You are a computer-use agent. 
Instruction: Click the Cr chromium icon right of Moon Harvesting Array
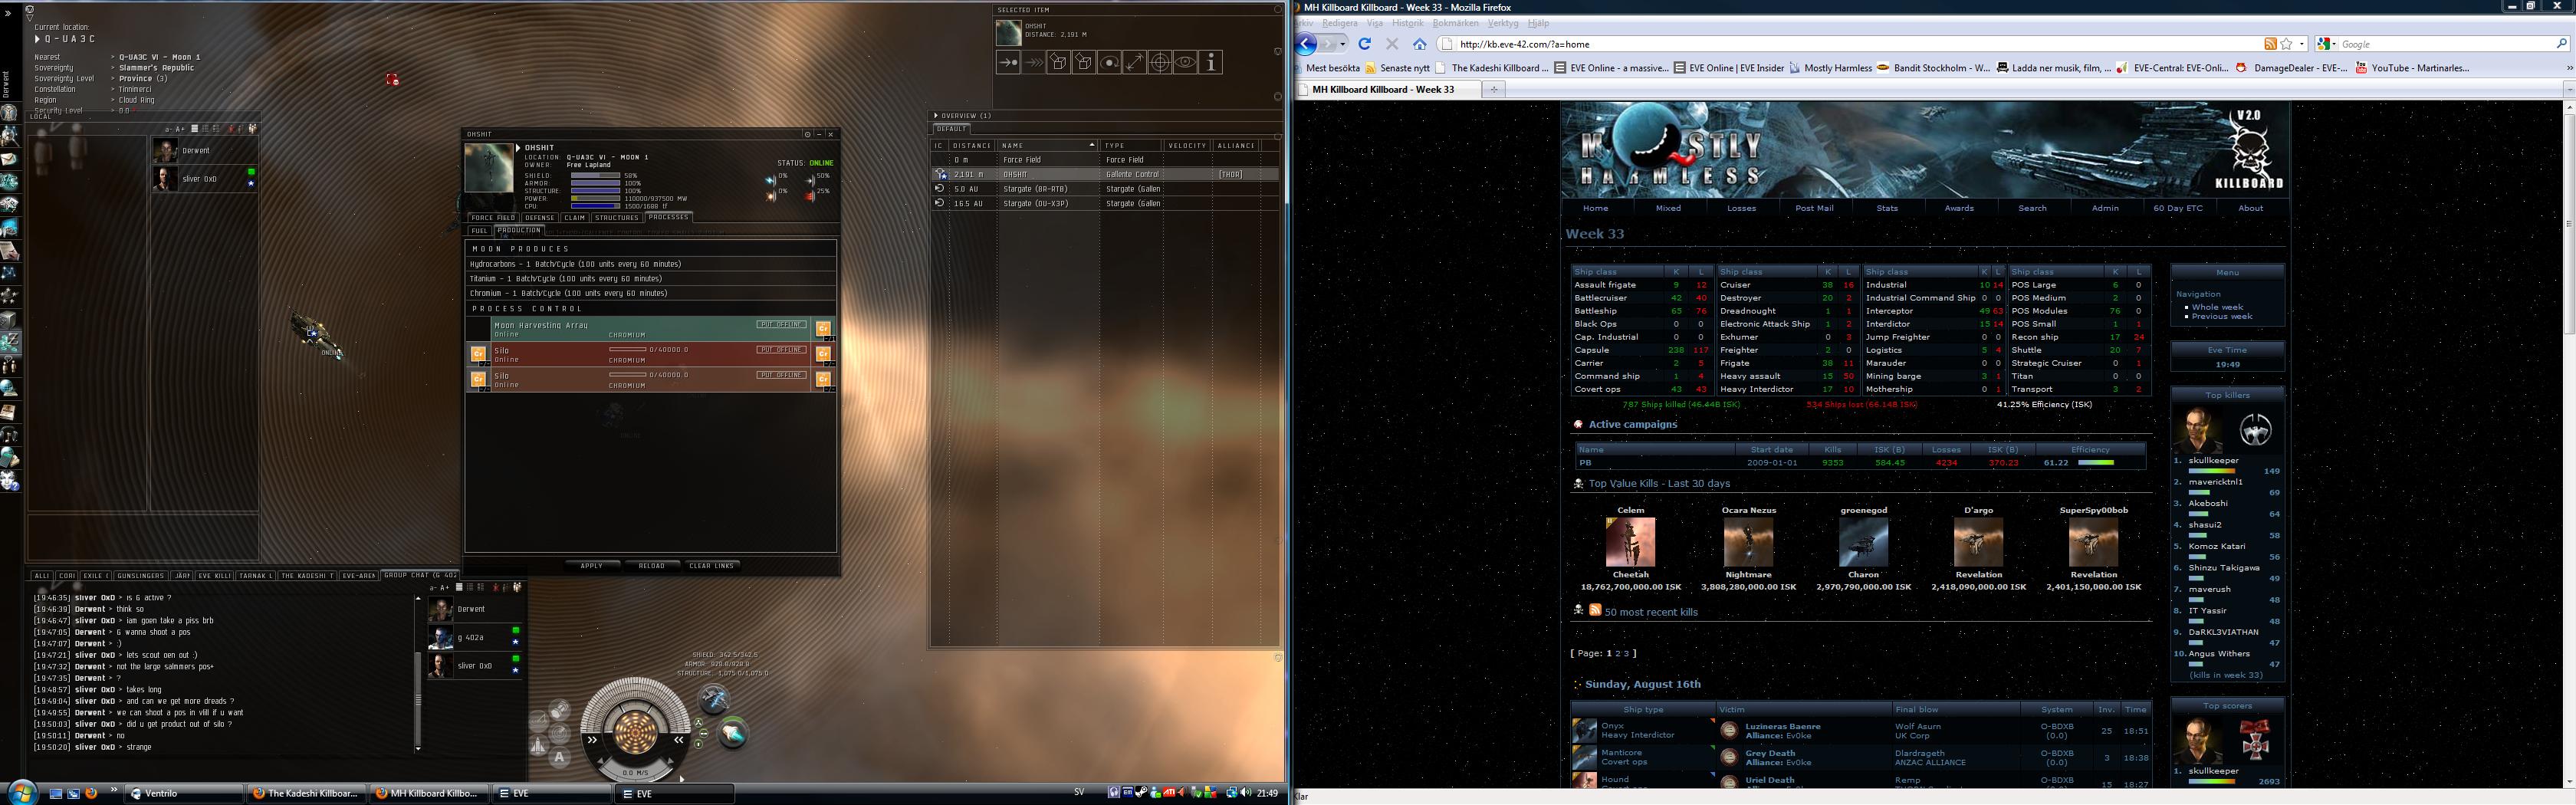coord(823,328)
